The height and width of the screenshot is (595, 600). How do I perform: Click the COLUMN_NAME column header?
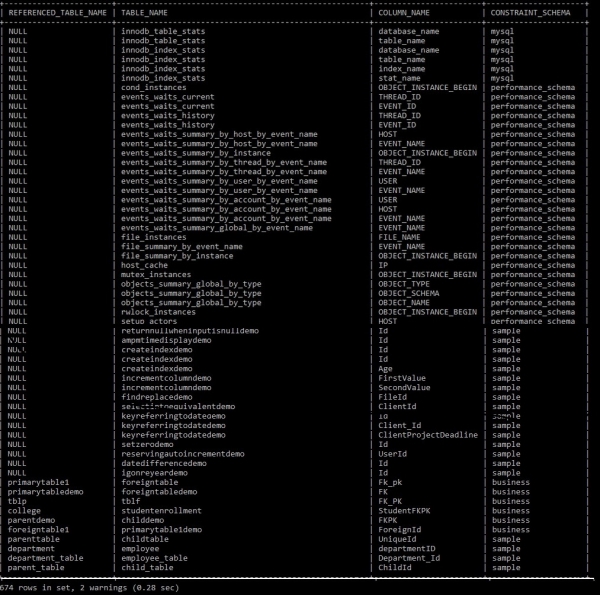pyautogui.click(x=404, y=13)
